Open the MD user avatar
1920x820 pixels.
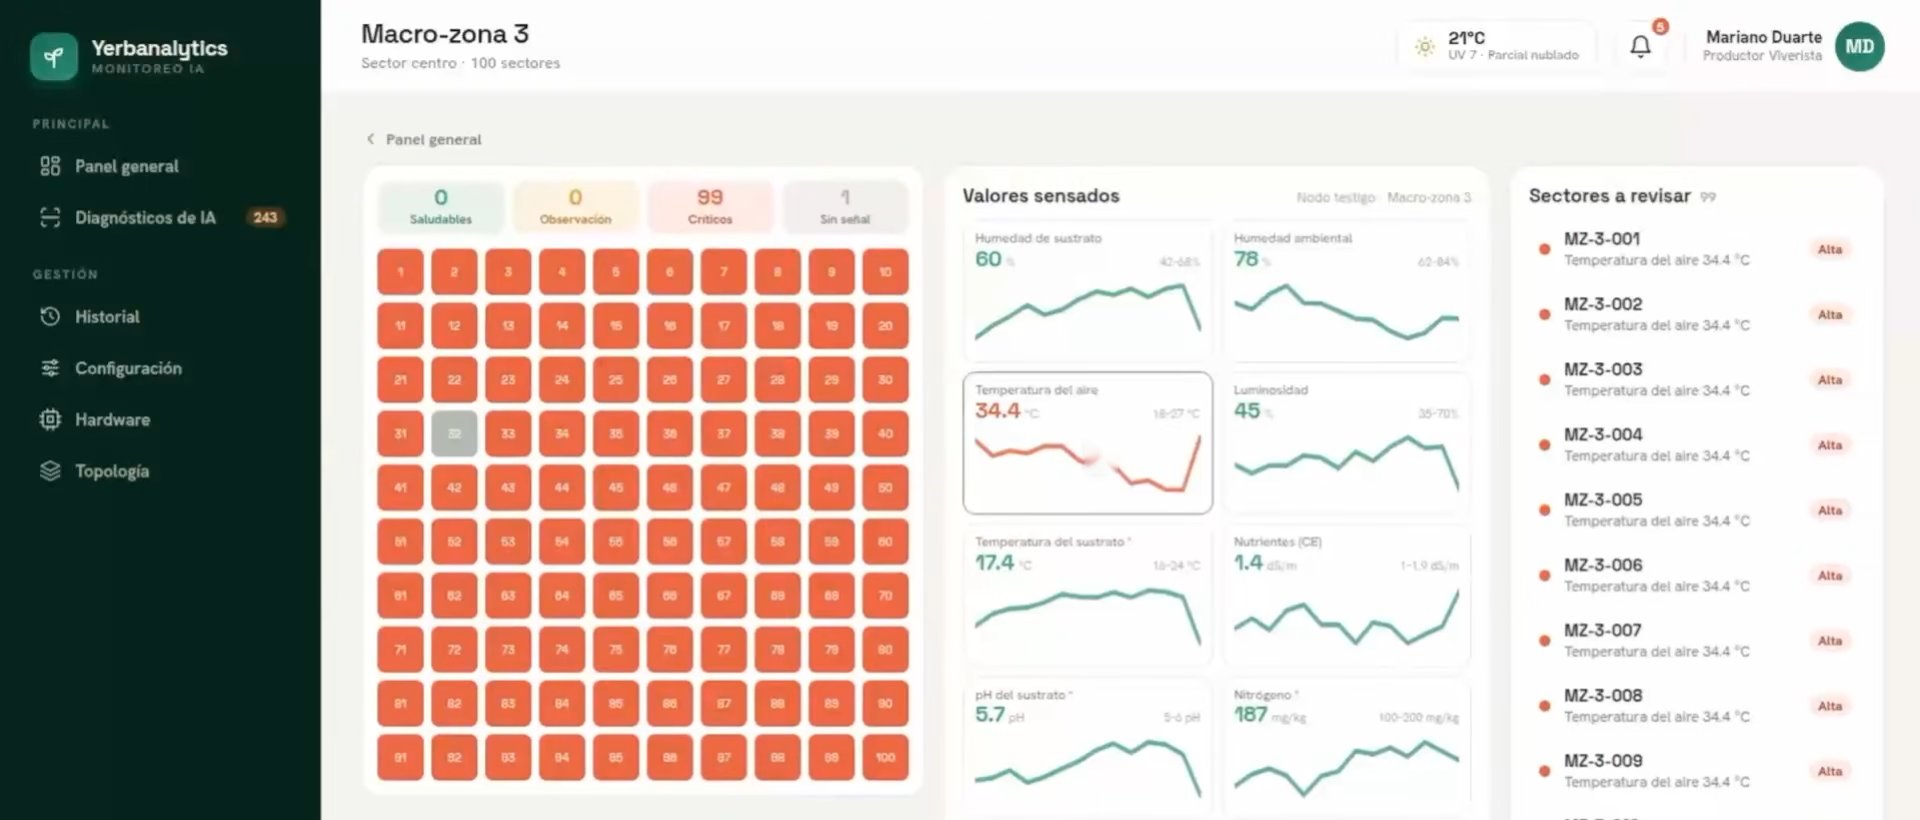point(1860,46)
